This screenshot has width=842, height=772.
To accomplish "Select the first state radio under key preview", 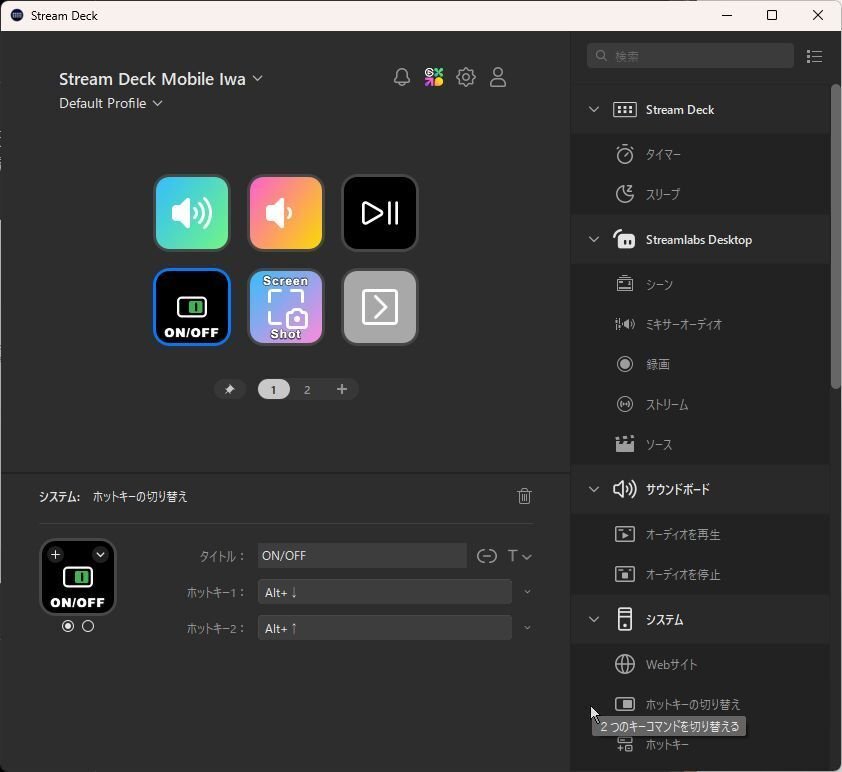I will [x=68, y=626].
